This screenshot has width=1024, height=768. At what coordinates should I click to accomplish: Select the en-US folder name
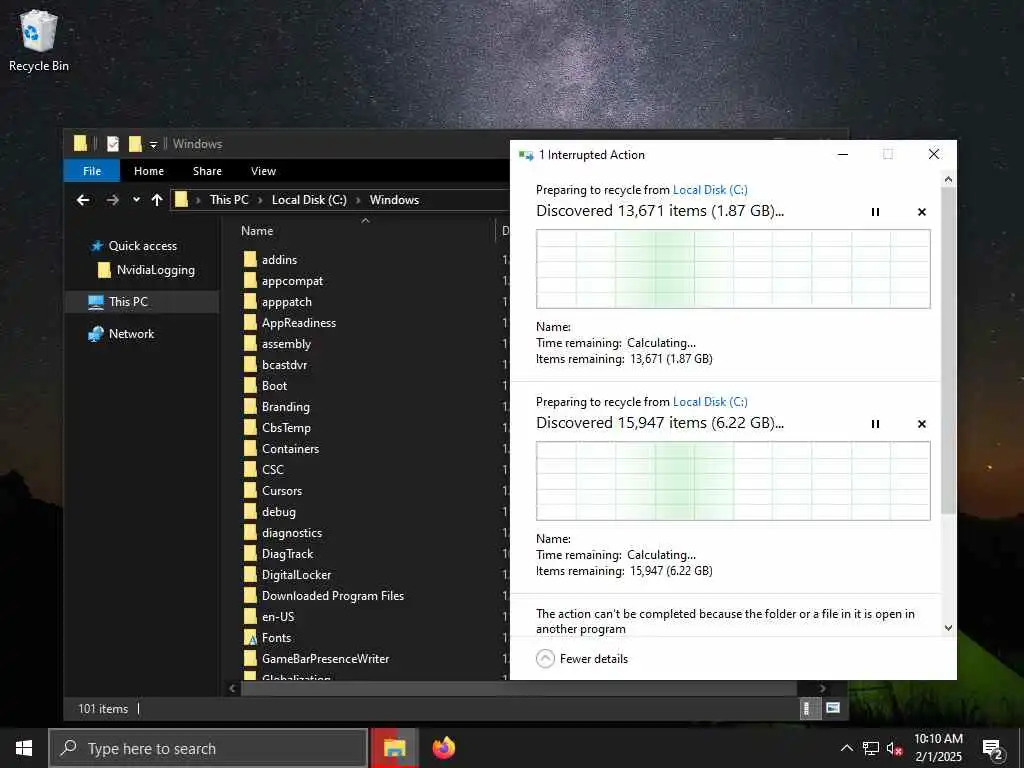pyautogui.click(x=278, y=616)
